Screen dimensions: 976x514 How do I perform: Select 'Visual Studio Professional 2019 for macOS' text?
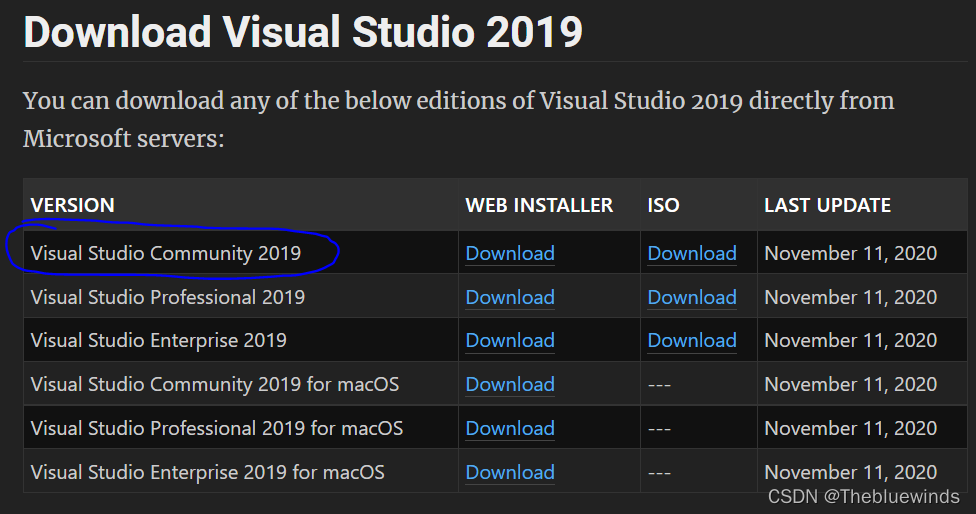pos(217,428)
